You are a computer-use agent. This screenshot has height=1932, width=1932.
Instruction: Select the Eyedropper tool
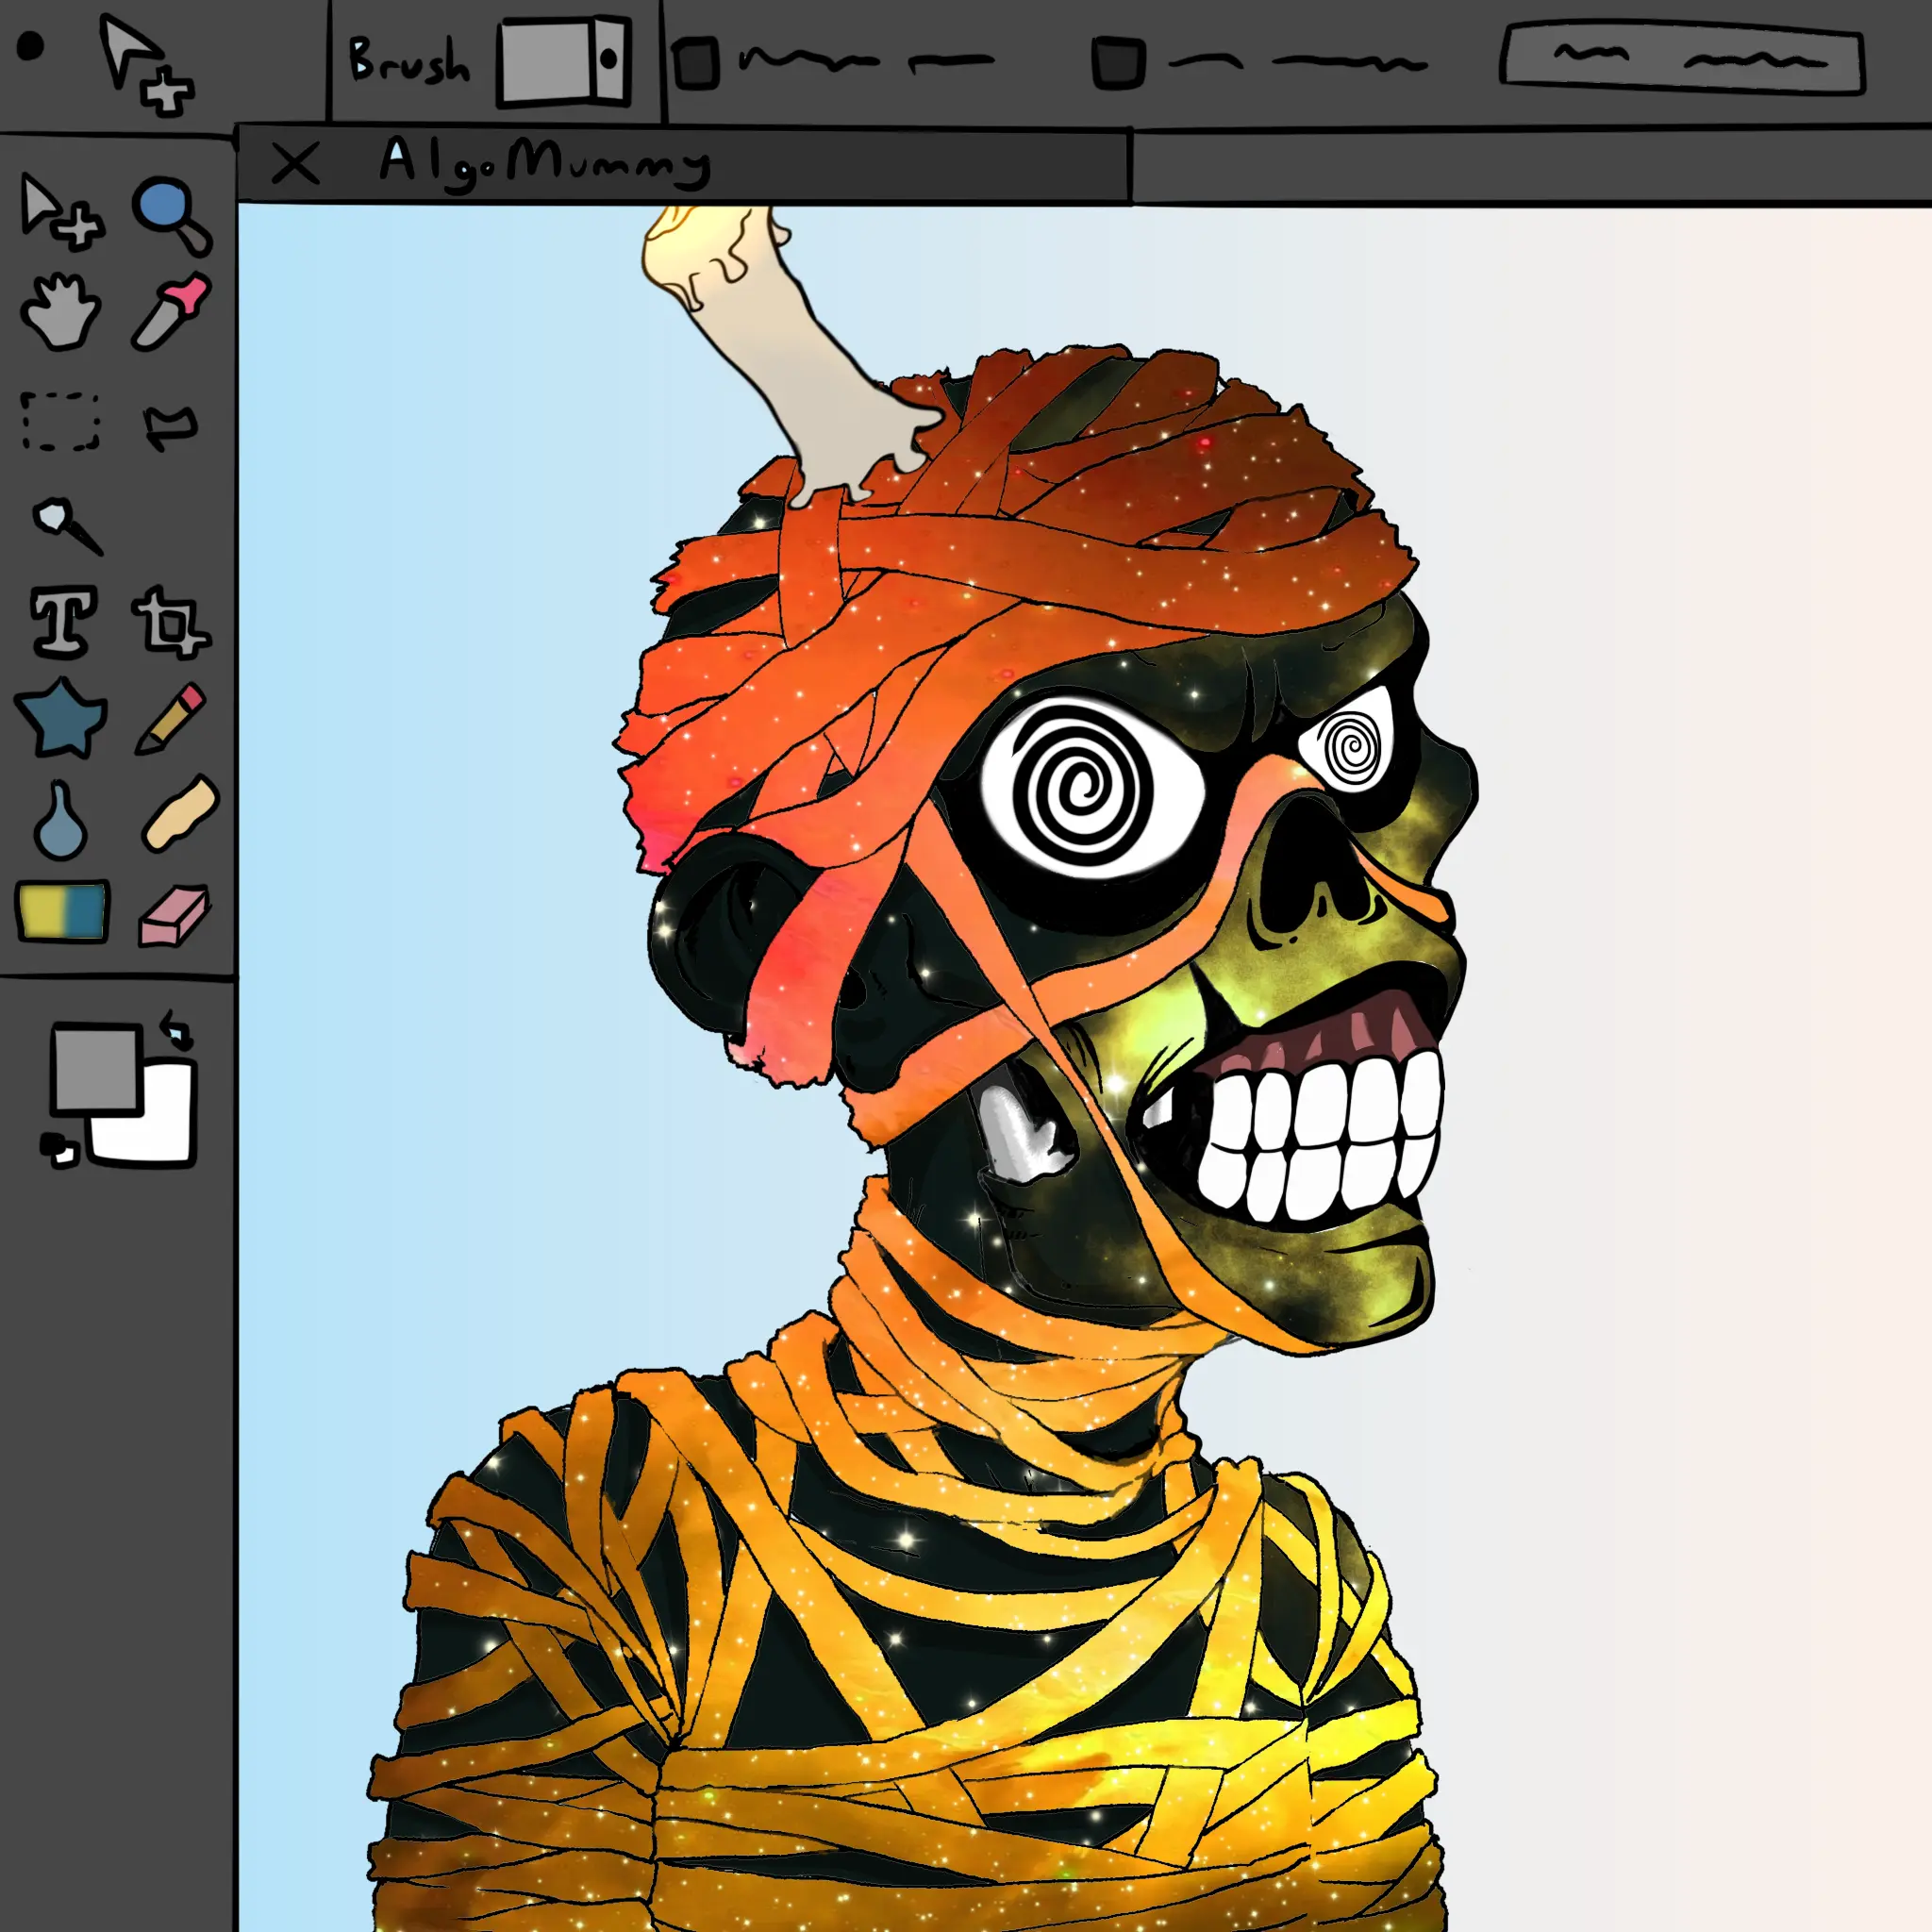click(170, 312)
